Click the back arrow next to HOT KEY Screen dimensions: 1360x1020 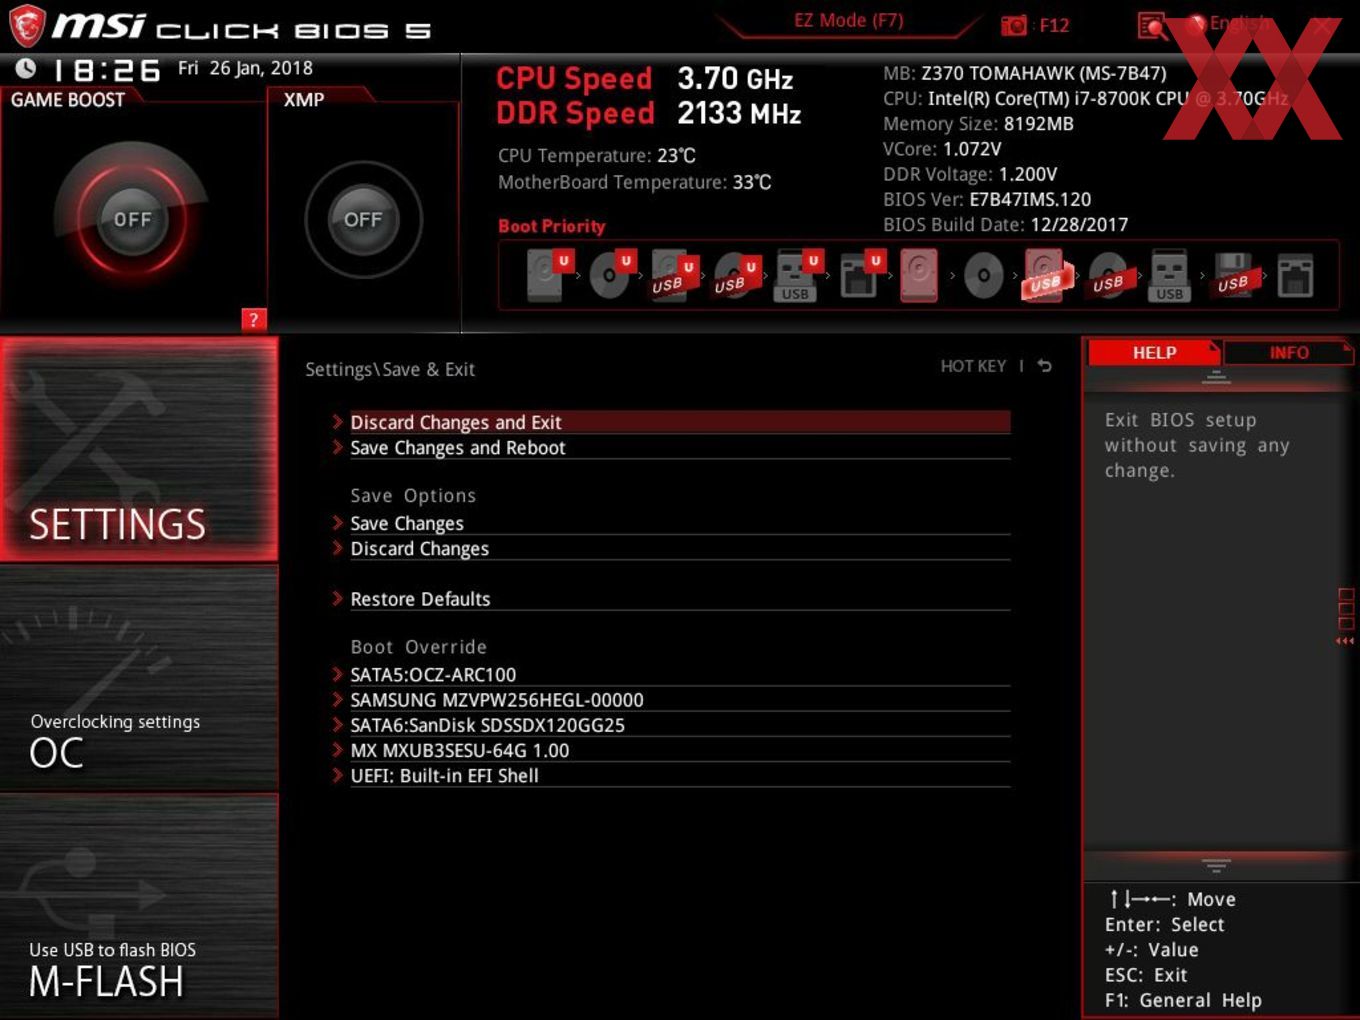(1044, 366)
